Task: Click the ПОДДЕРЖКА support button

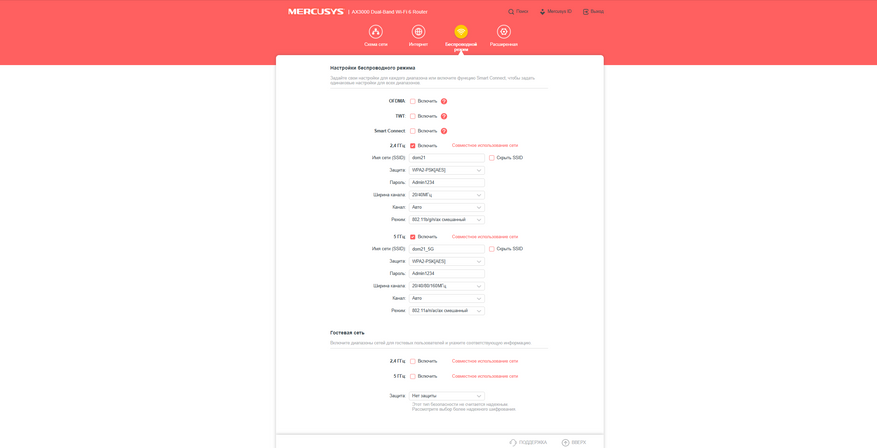Action: click(x=528, y=442)
